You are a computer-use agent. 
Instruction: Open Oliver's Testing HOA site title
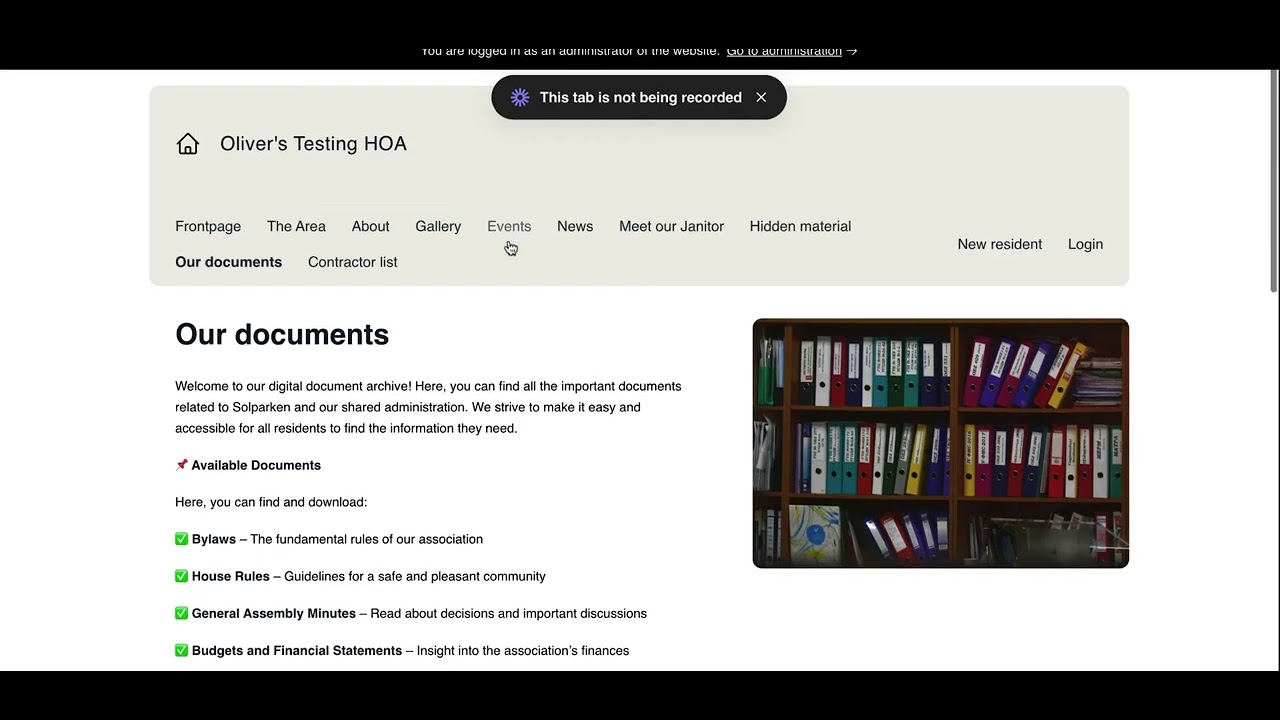(313, 144)
